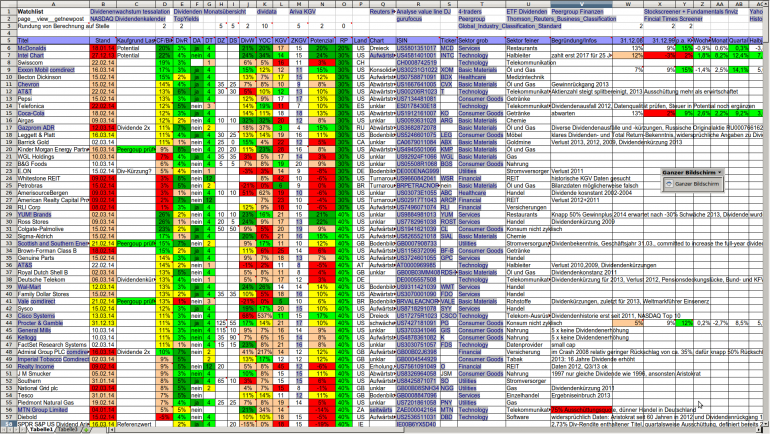Image resolution: width=770 pixels, height=434 pixels.
Task: Select the Potenzial header cell
Action: [x=322, y=41]
